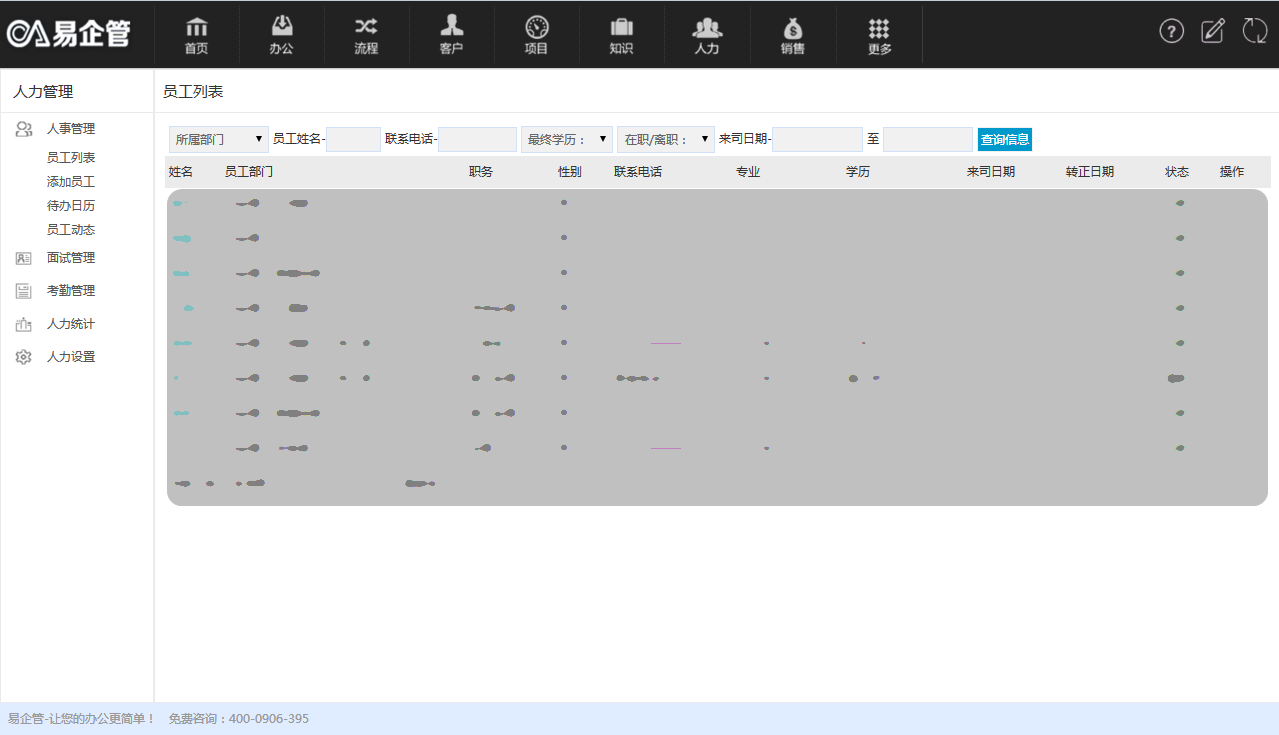Click the 办公 office icon
This screenshot has width=1279, height=735.
281,31
